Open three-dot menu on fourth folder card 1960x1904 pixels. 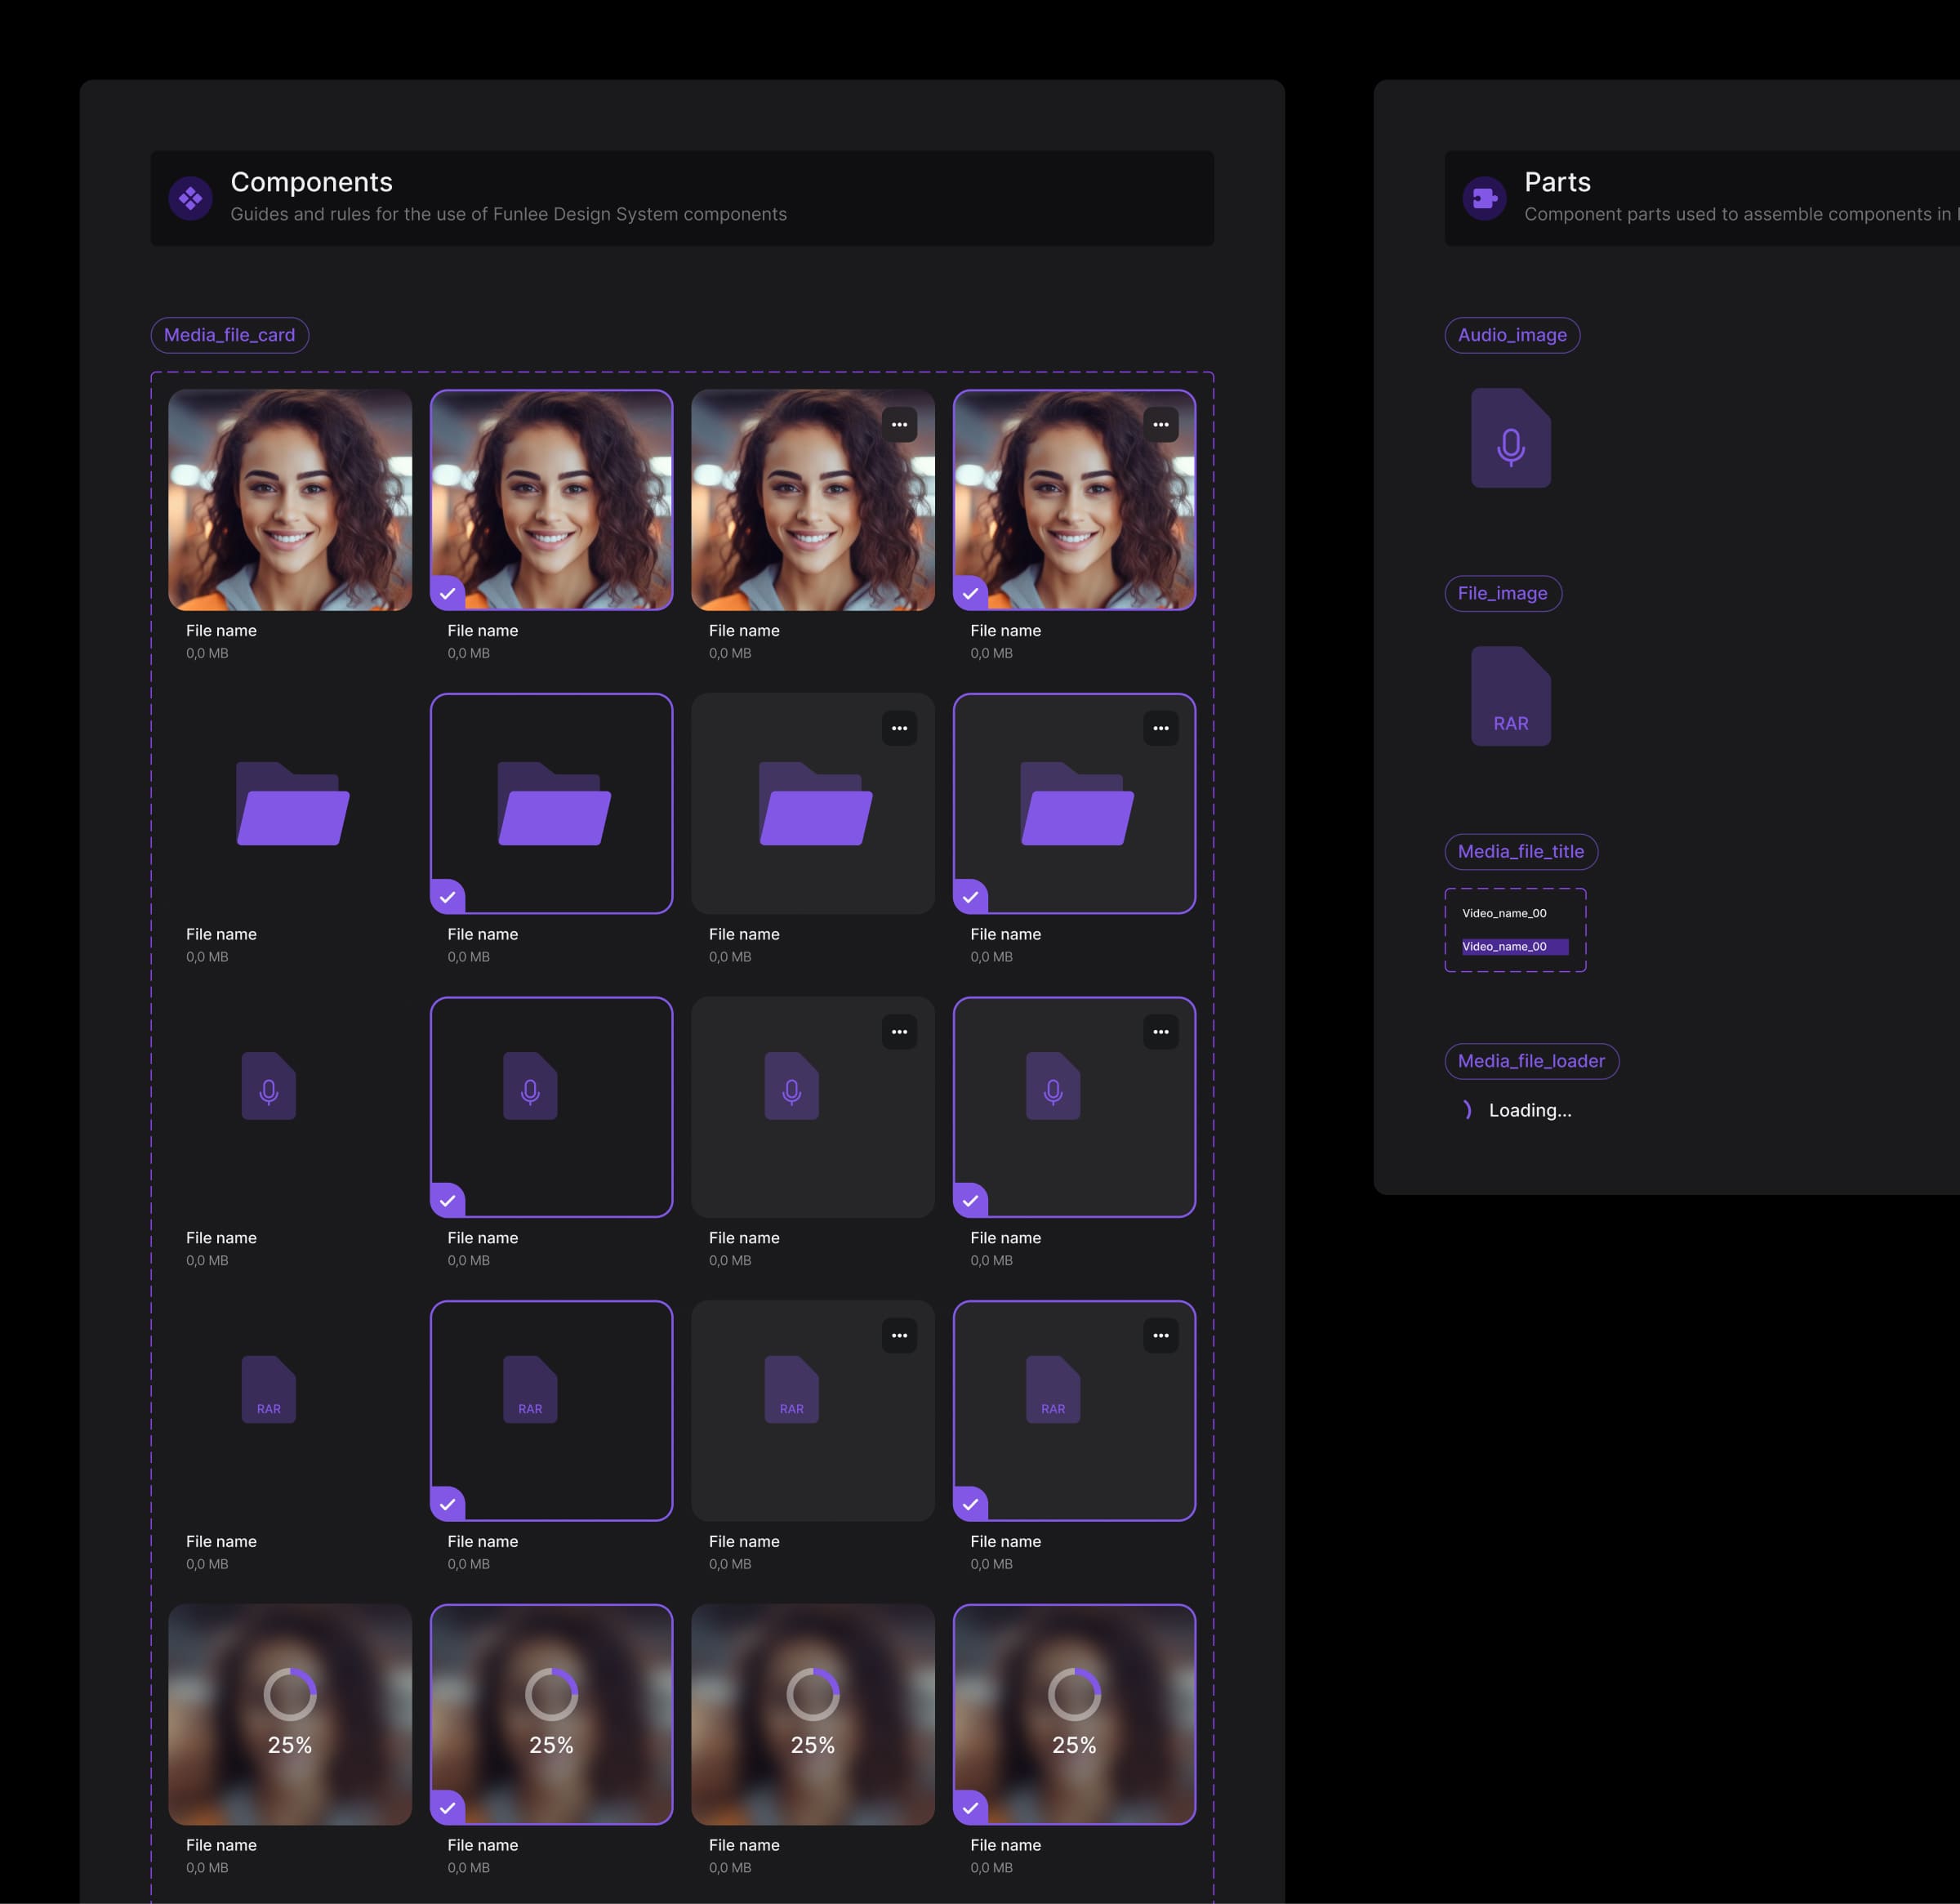(1160, 728)
